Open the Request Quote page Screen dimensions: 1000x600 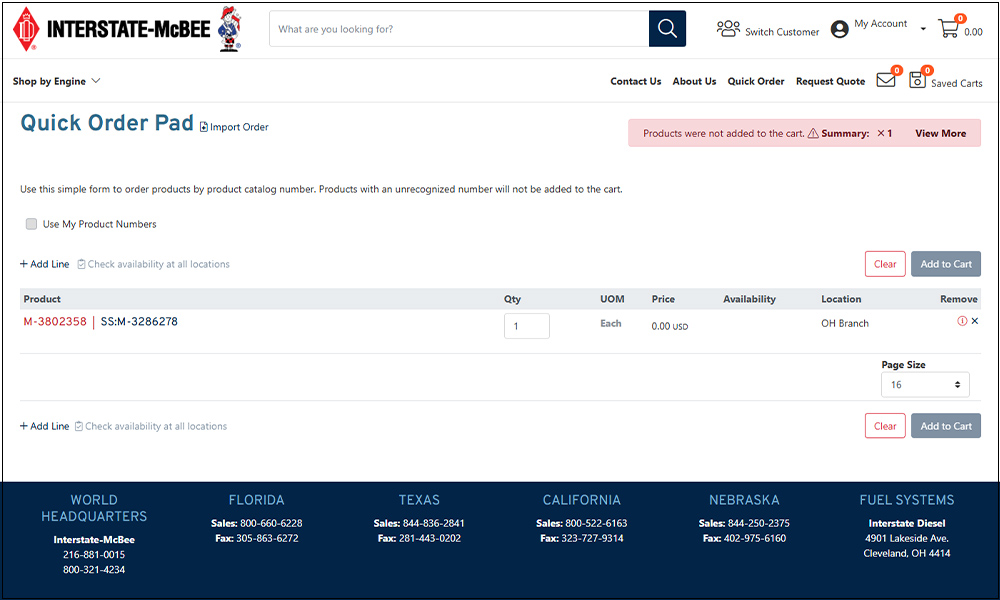pos(830,81)
